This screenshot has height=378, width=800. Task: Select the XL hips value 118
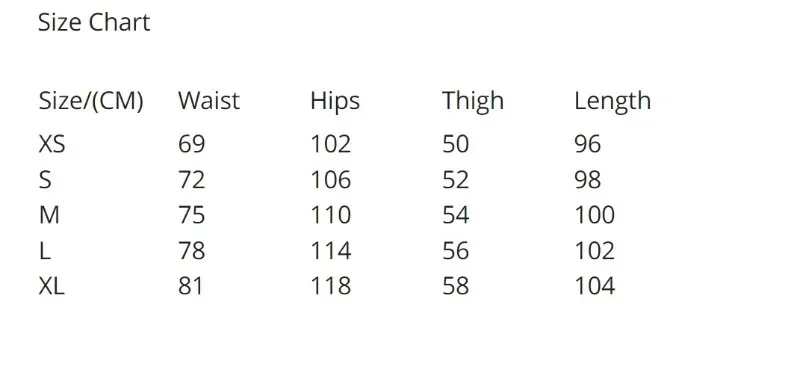pos(331,286)
